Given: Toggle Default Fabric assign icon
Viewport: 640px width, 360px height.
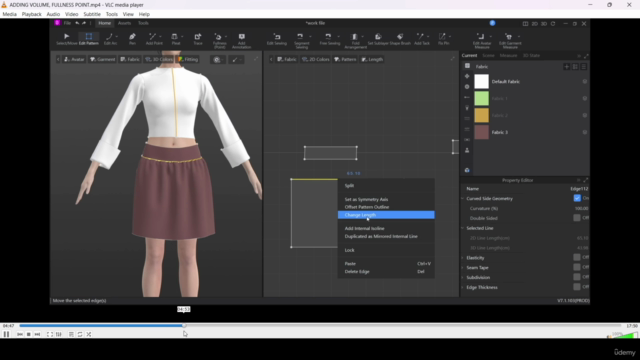Looking at the screenshot, I should [x=584, y=82].
